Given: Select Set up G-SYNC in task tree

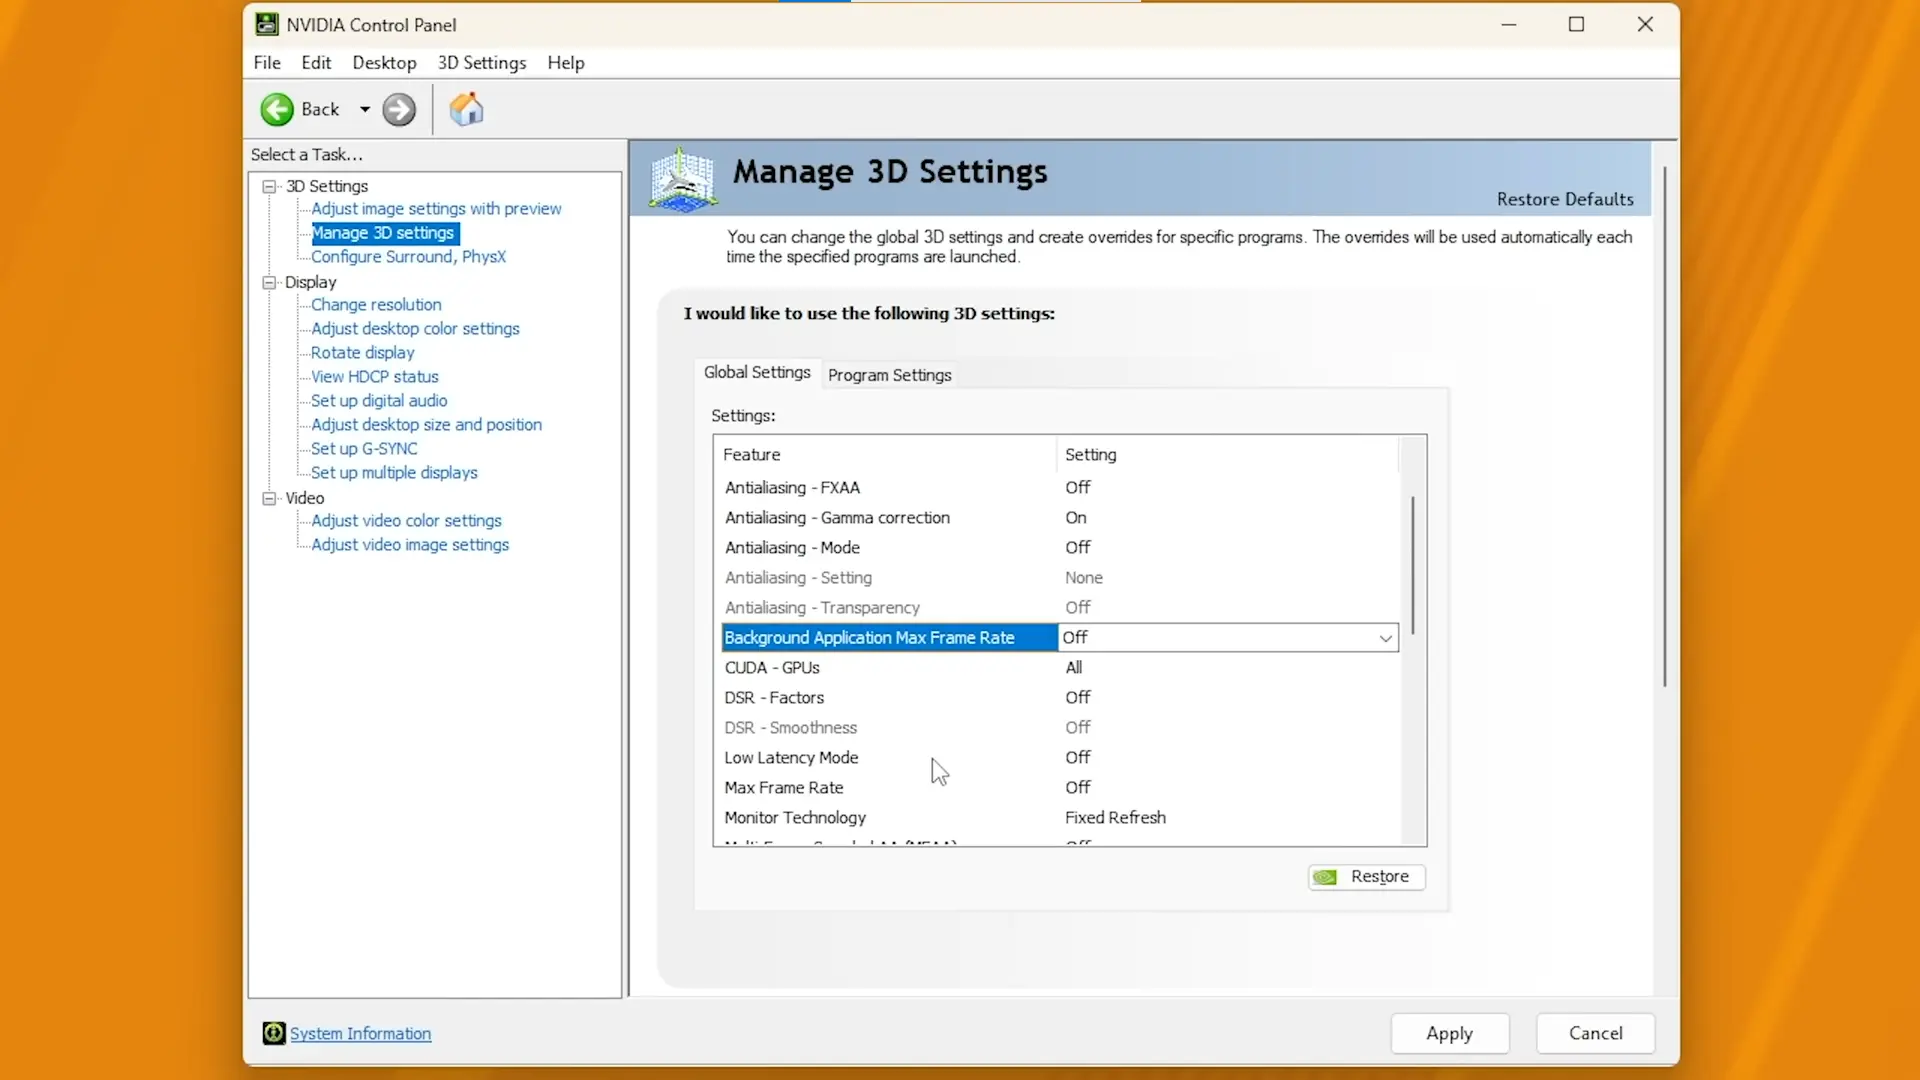Looking at the screenshot, I should (364, 449).
